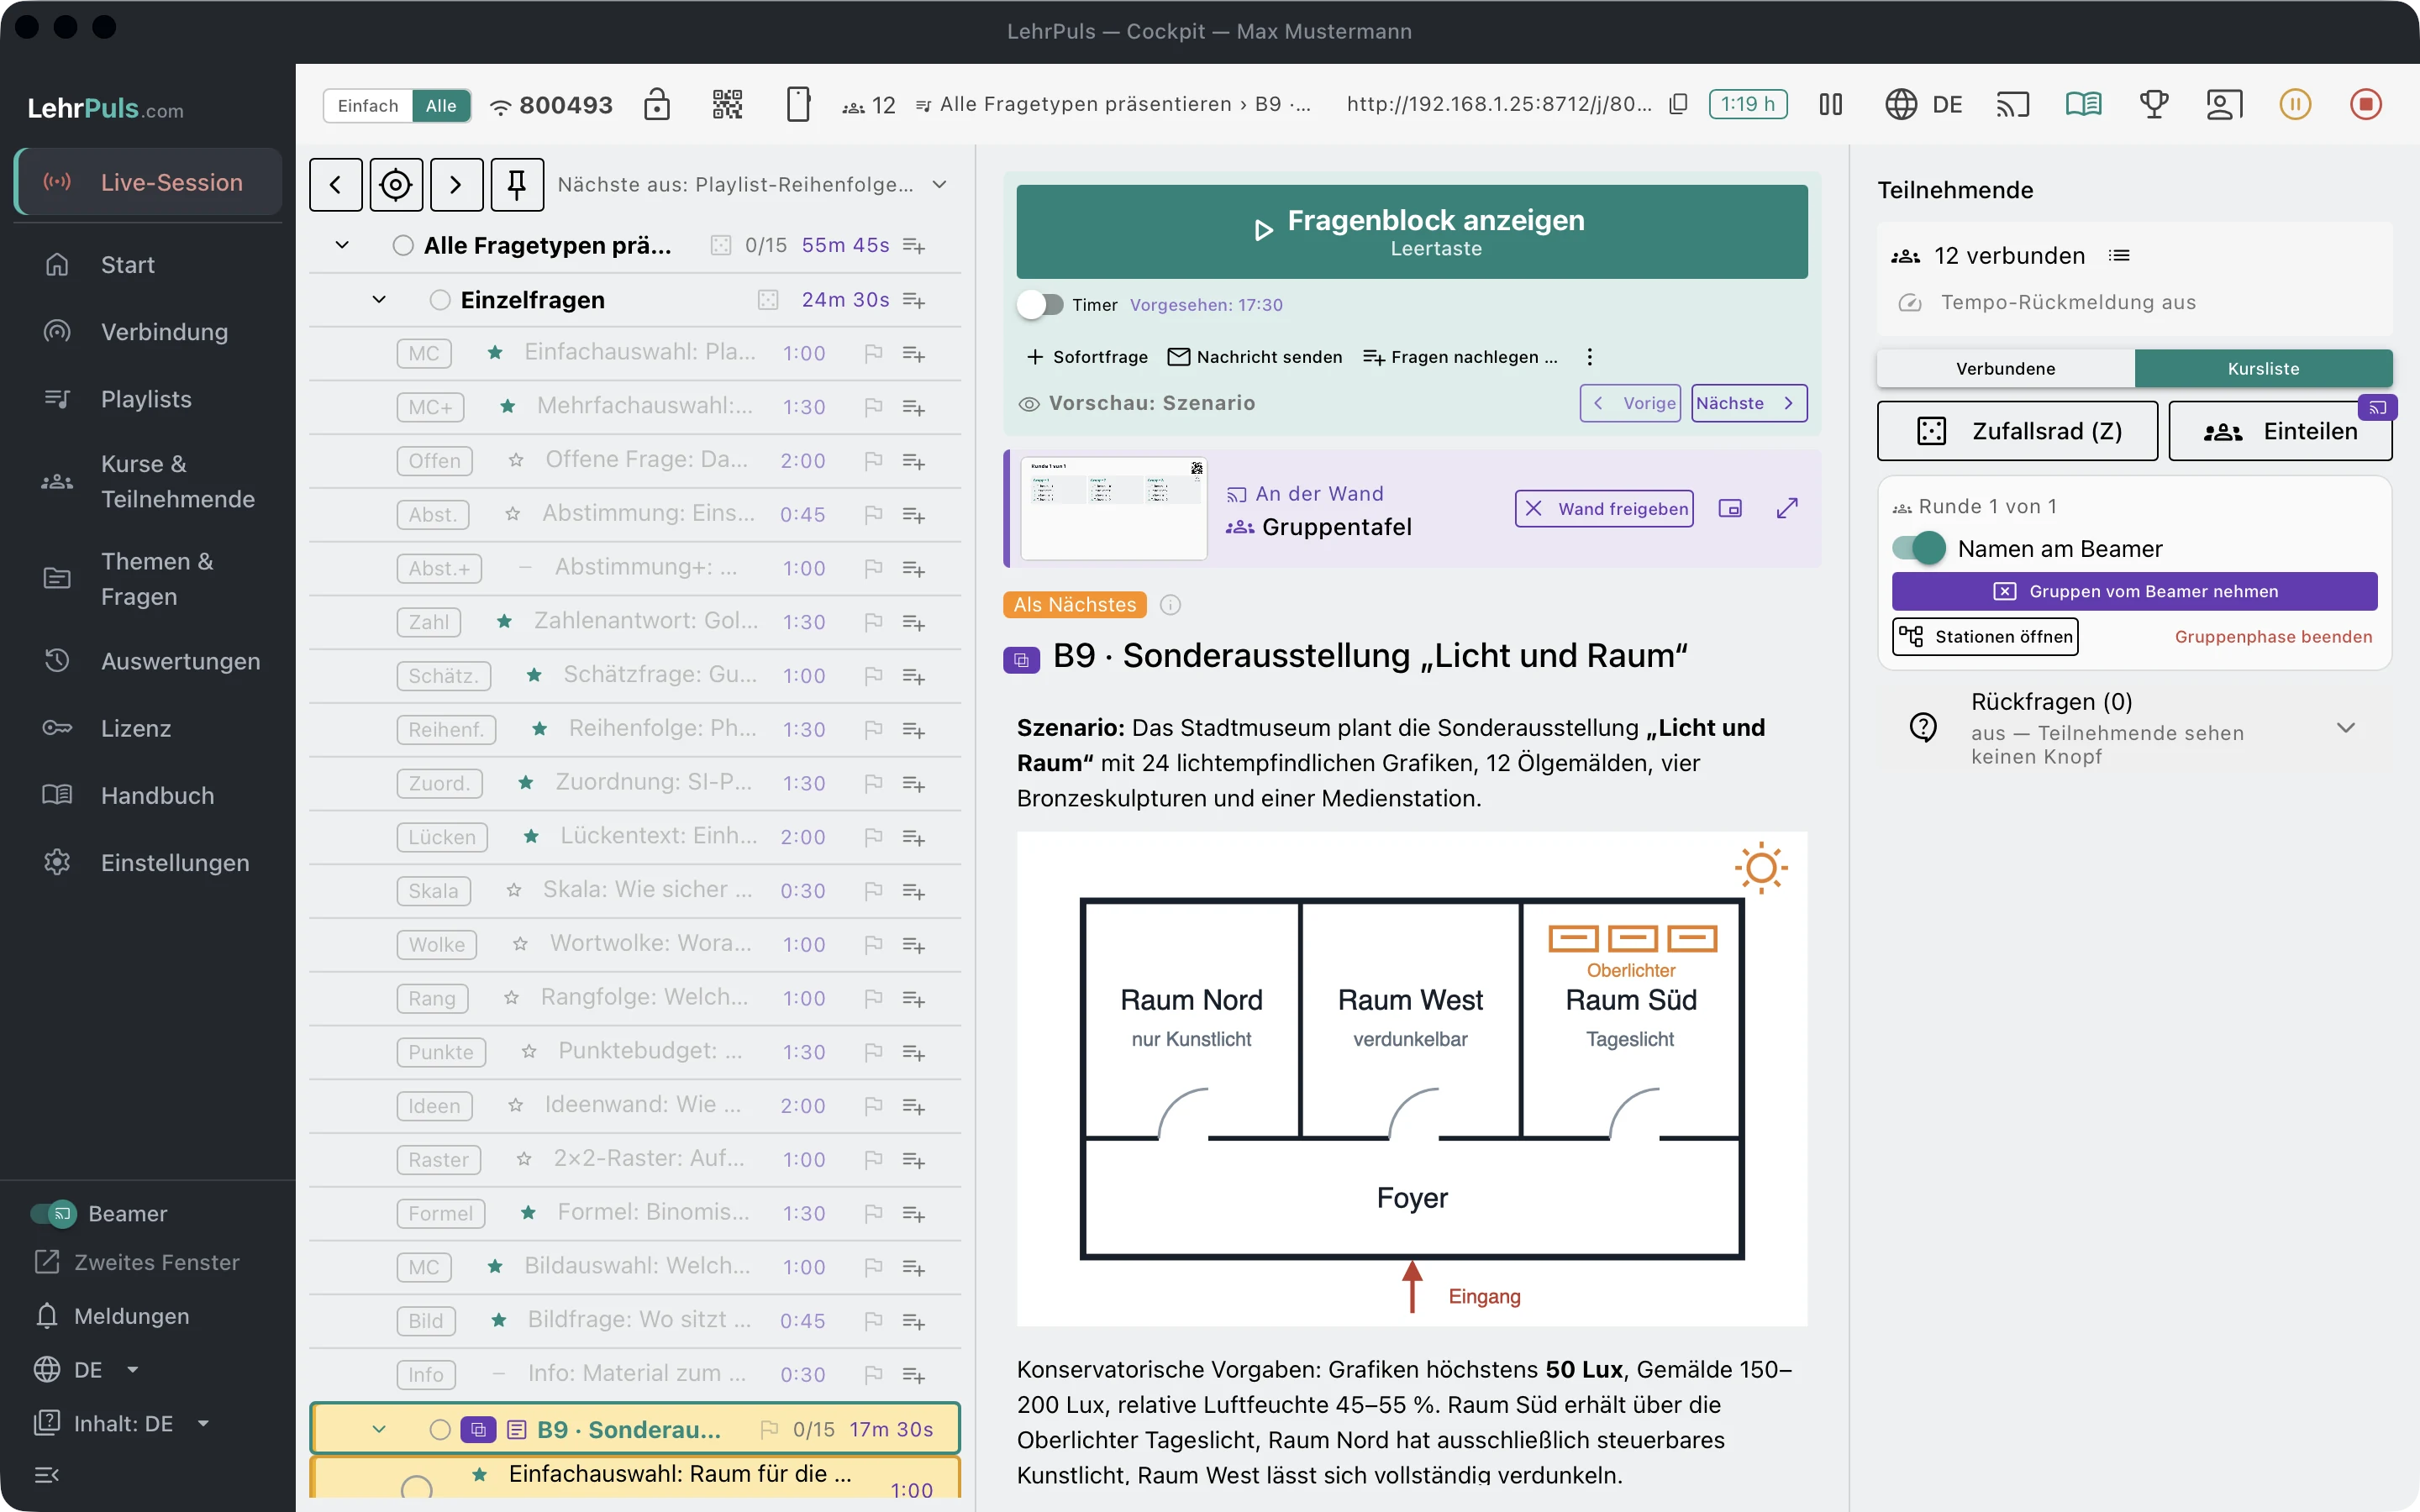Open the trophy leaderboard icon

2154,104
